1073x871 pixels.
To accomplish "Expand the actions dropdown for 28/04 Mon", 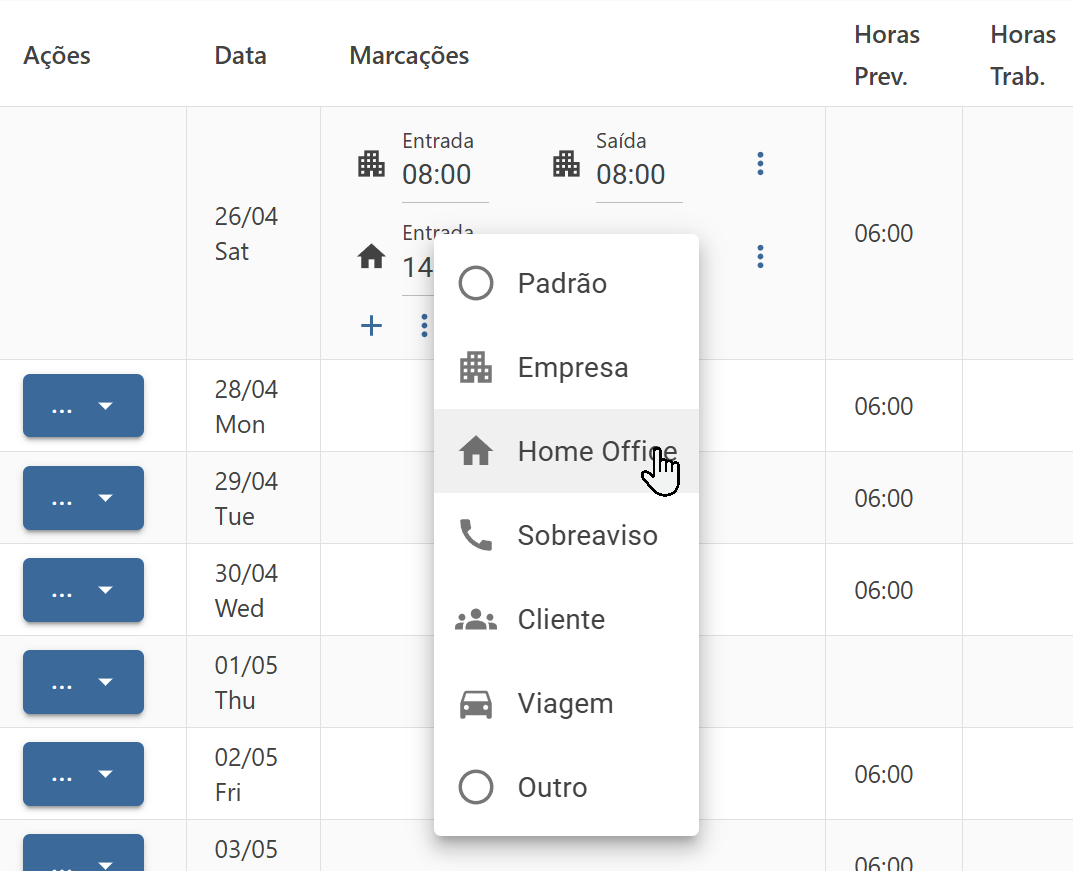I will [83, 406].
